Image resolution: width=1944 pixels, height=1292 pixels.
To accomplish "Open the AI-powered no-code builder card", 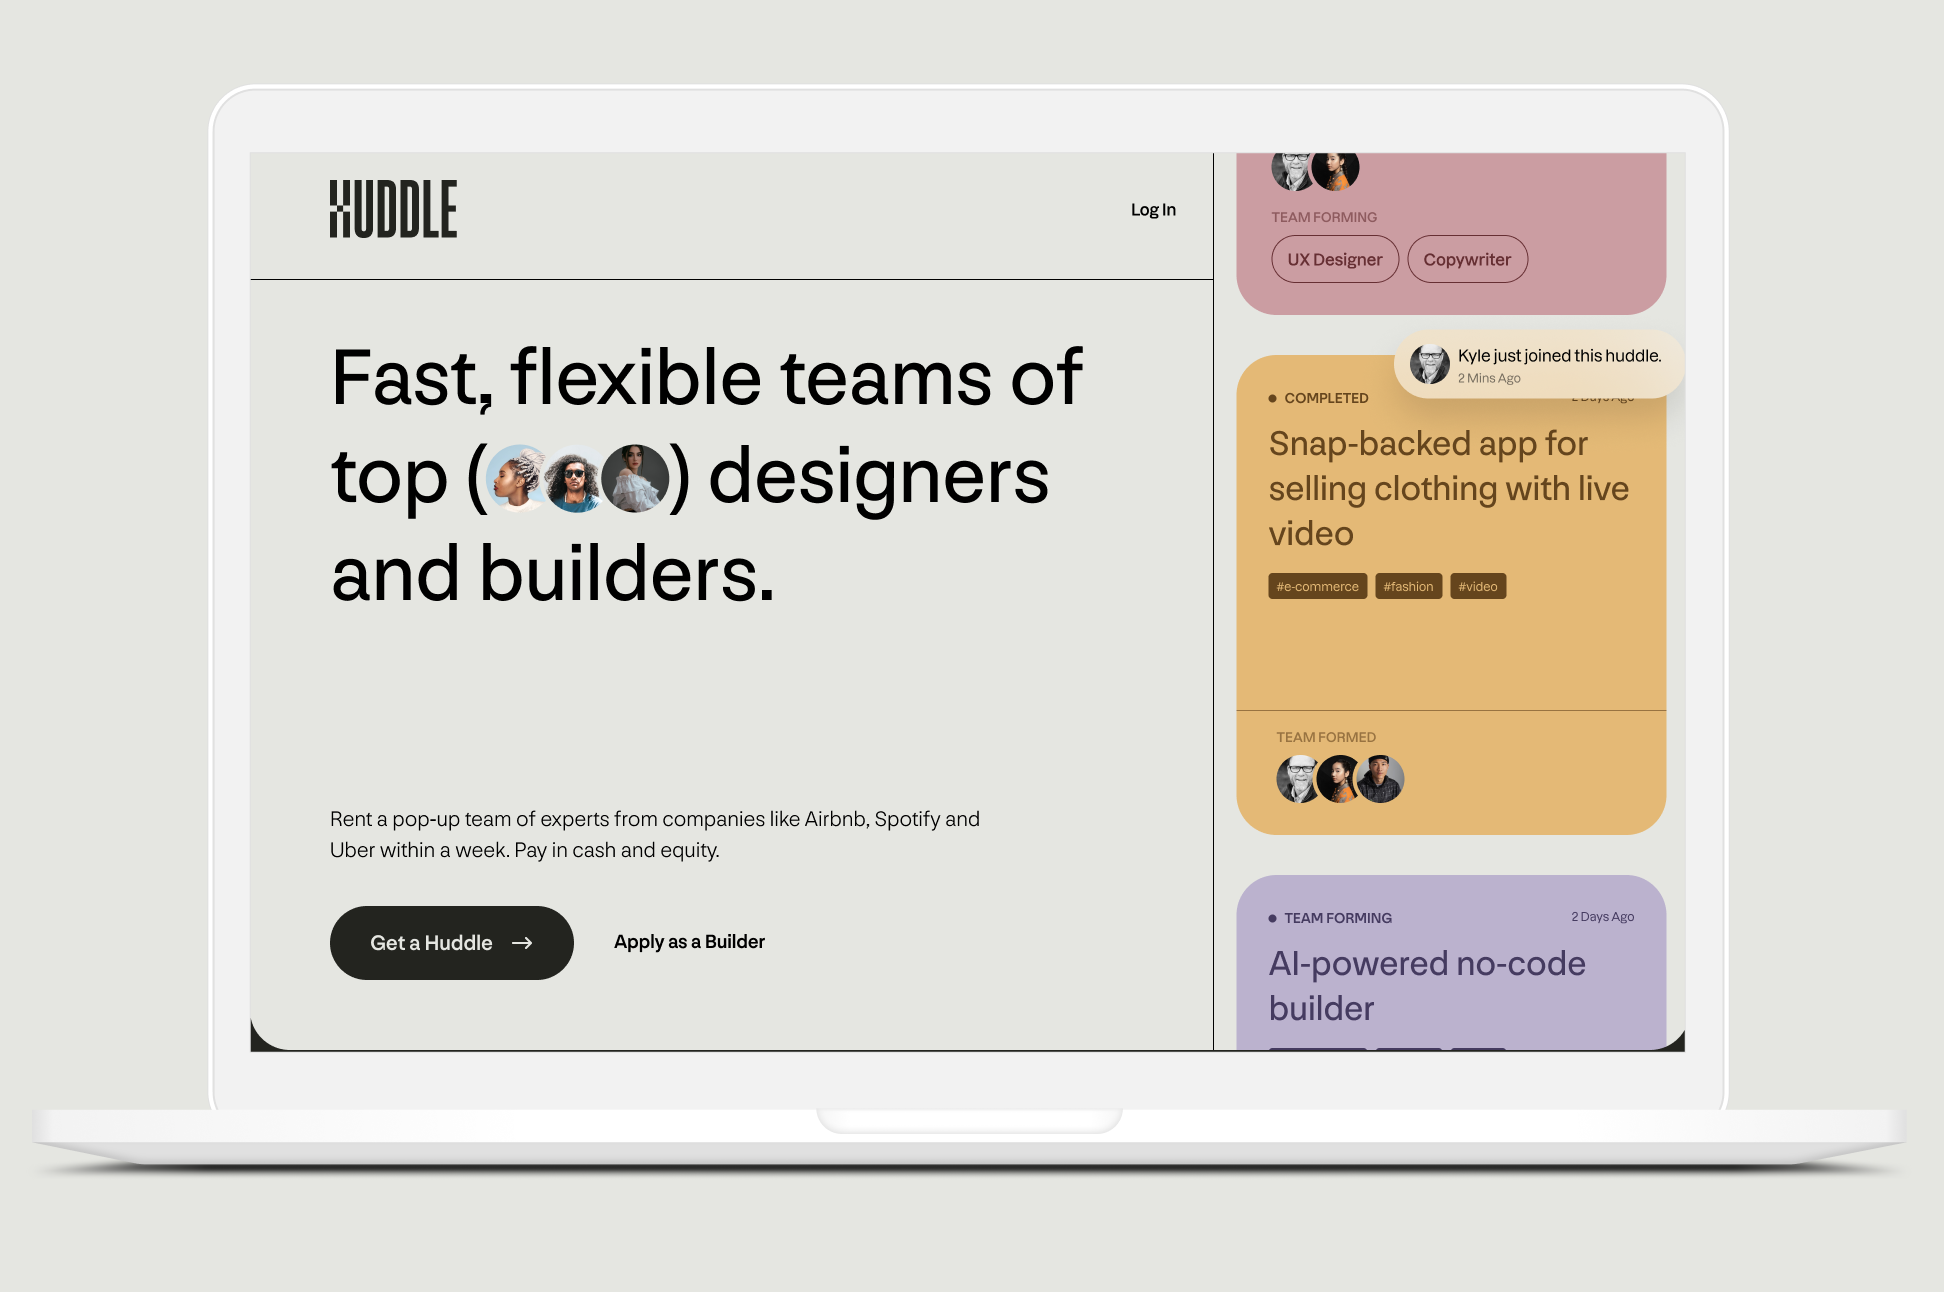I will [x=1451, y=963].
